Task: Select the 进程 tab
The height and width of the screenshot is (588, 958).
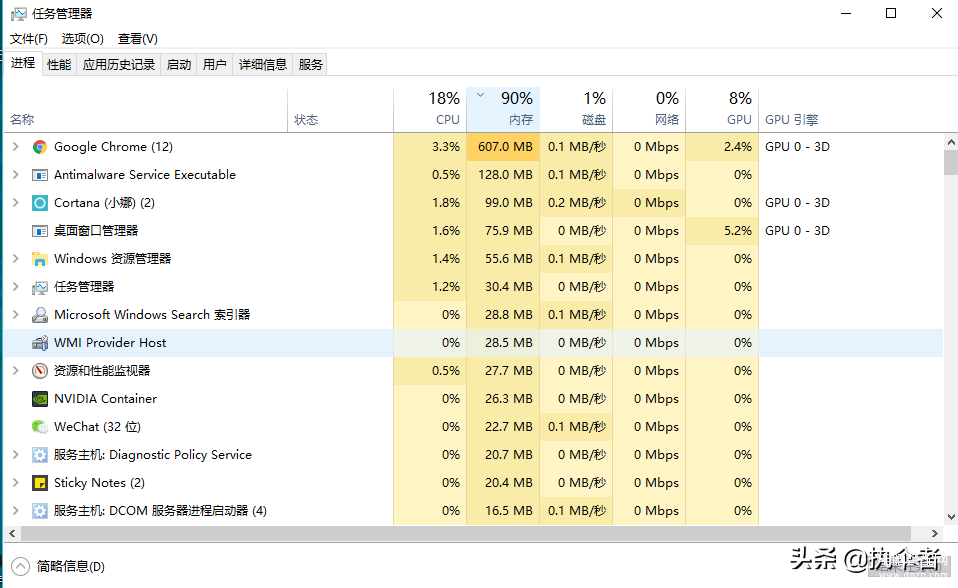Action: tap(23, 63)
